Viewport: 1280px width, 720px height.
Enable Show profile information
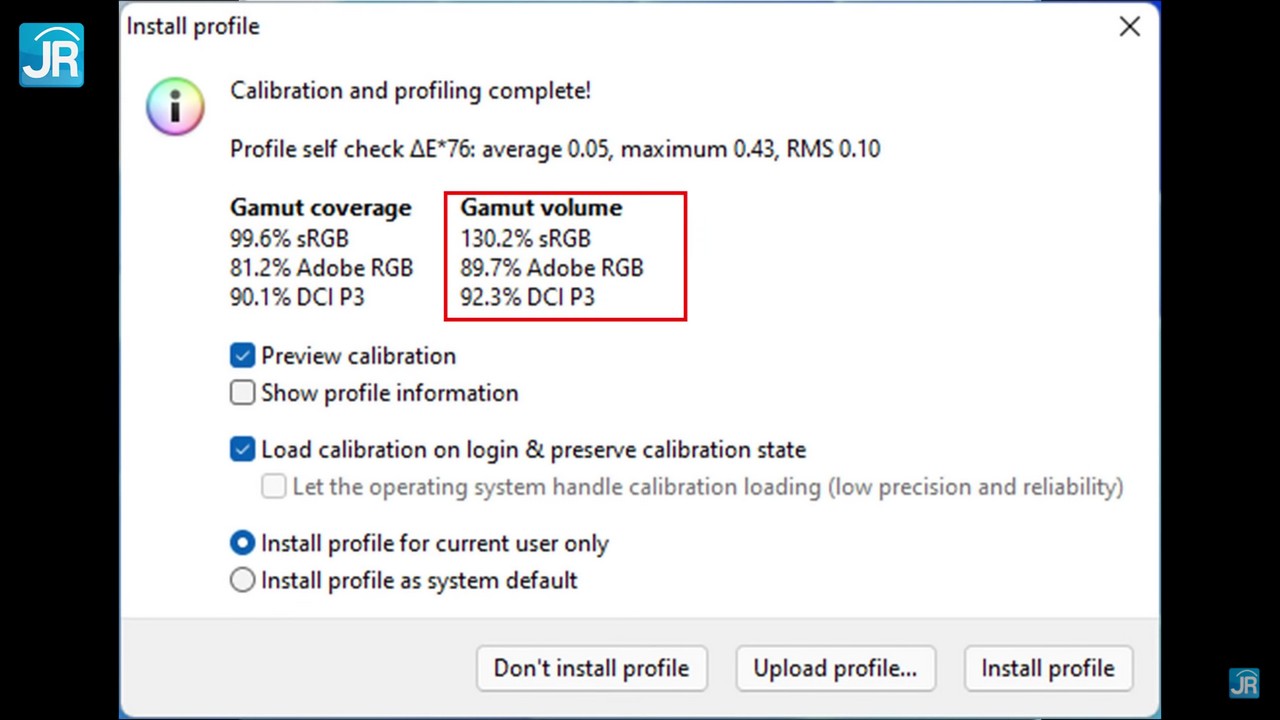[x=243, y=393]
